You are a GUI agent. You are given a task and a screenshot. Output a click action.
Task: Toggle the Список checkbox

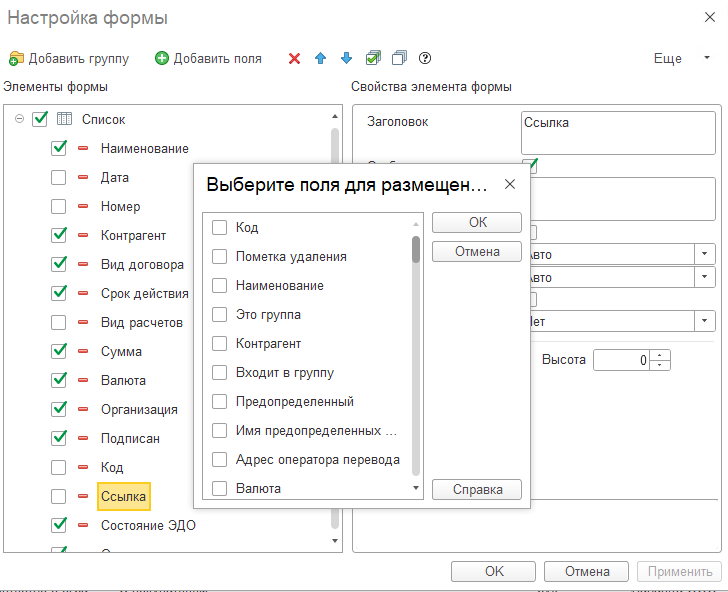40,119
